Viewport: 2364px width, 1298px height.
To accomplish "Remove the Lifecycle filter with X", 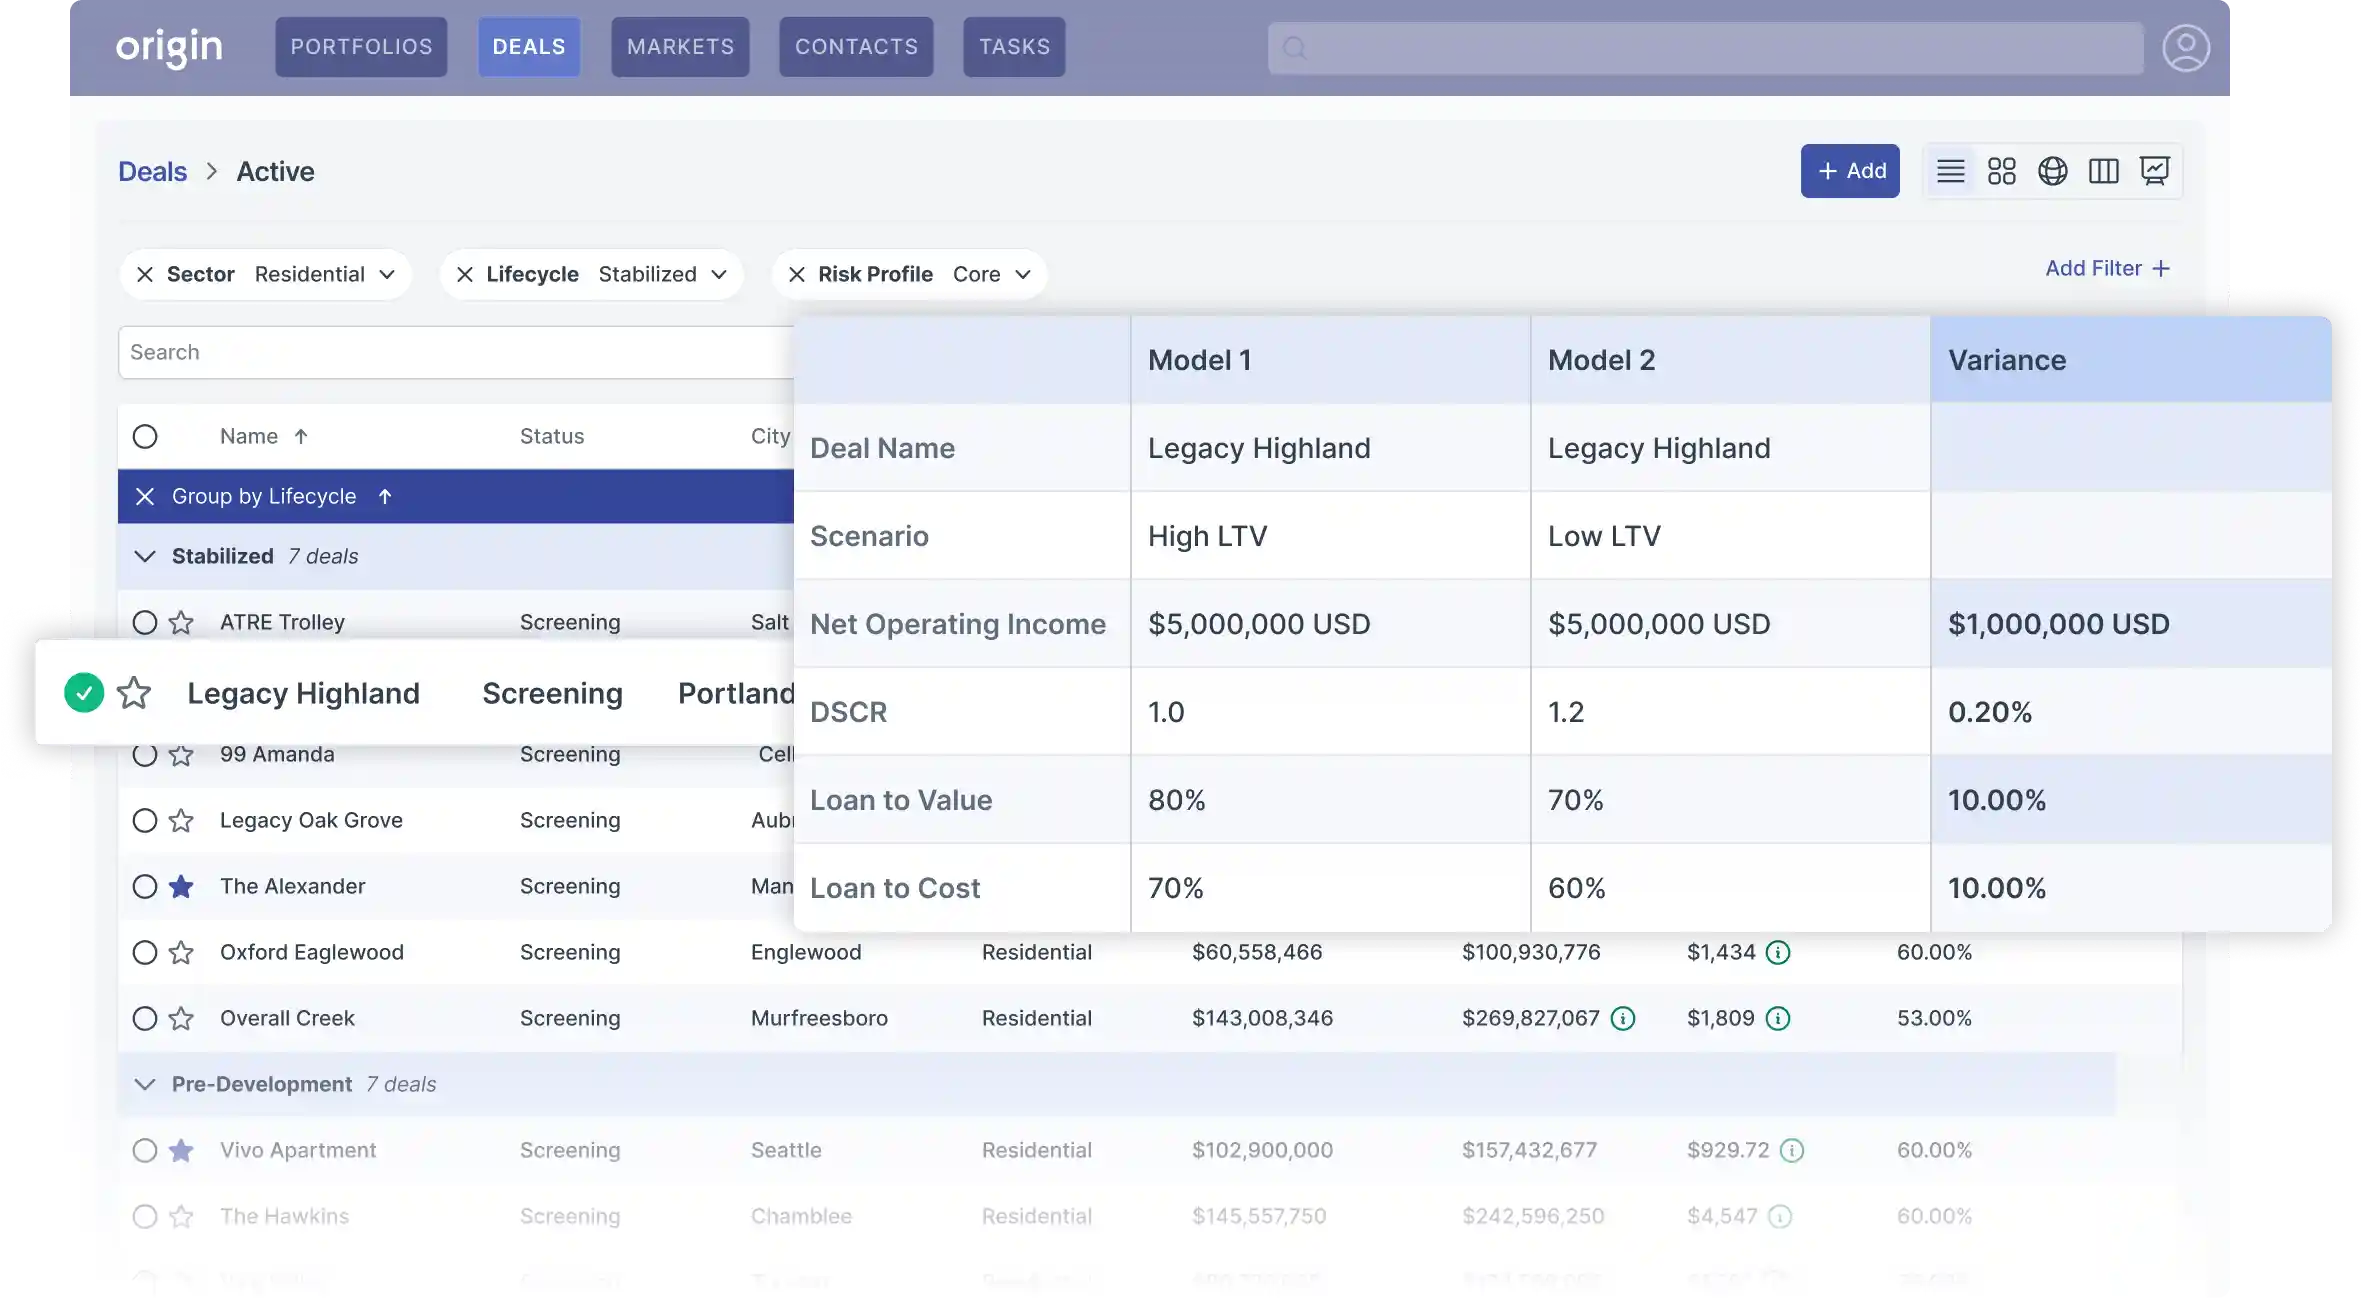I will (464, 274).
